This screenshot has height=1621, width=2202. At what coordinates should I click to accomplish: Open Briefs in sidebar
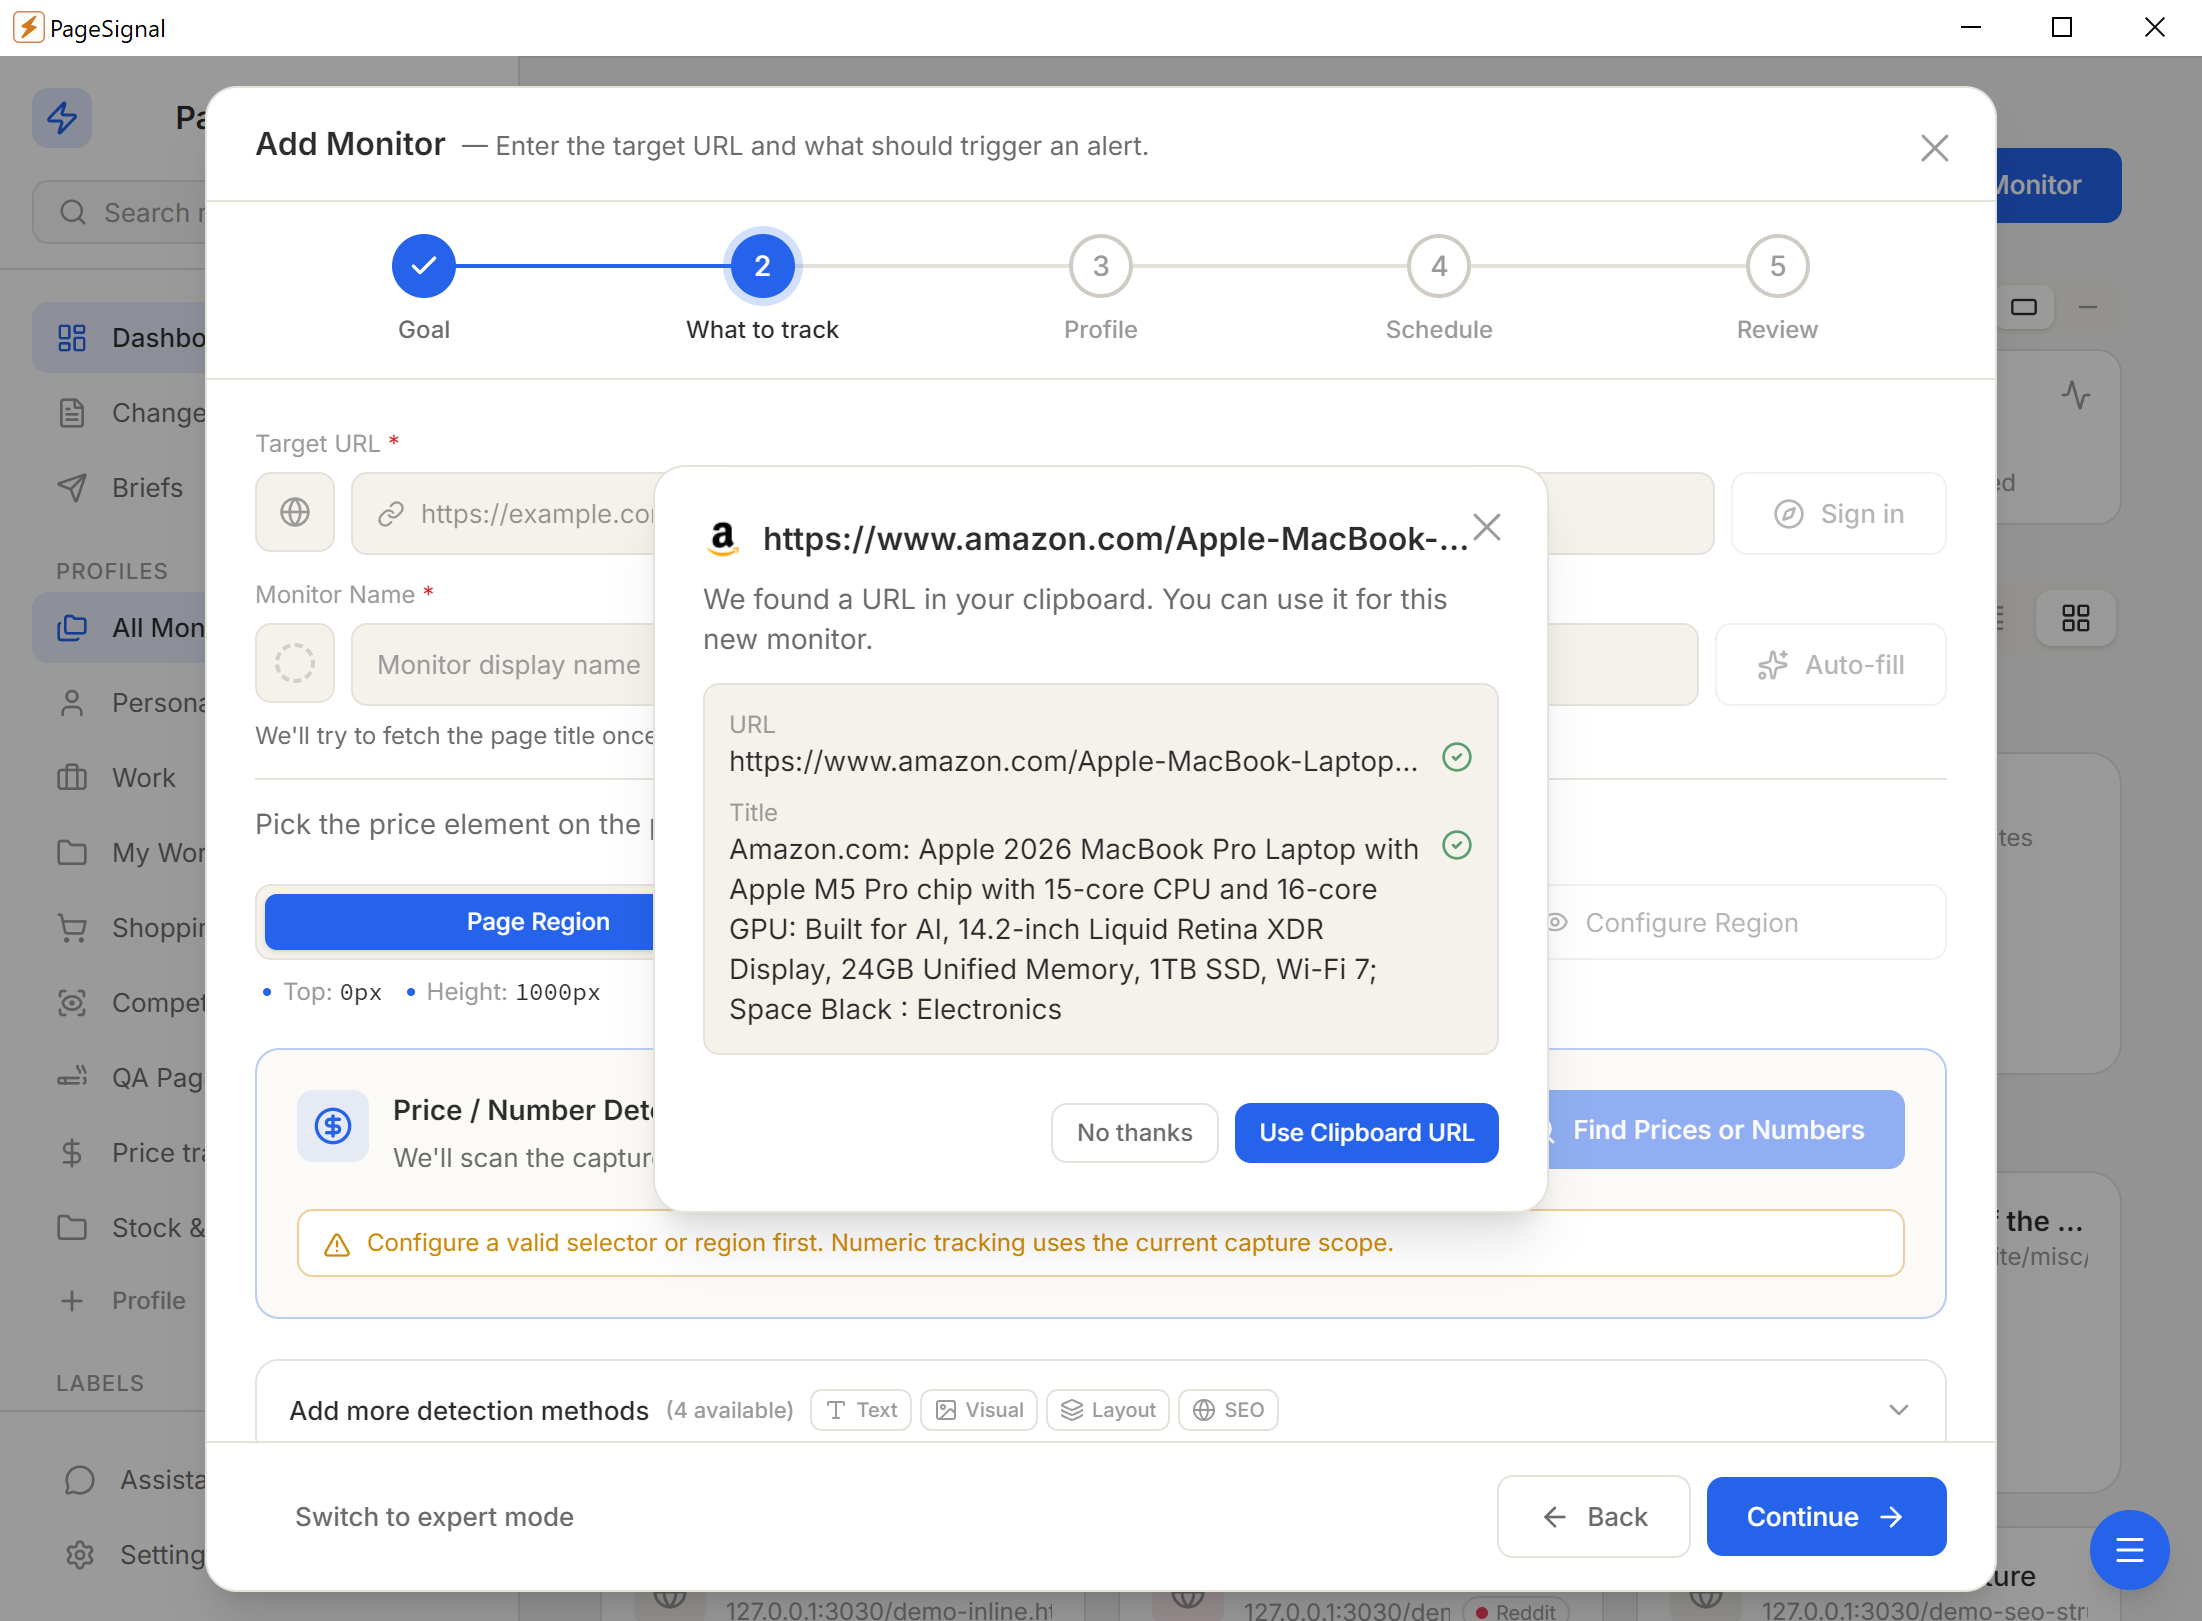click(x=120, y=487)
